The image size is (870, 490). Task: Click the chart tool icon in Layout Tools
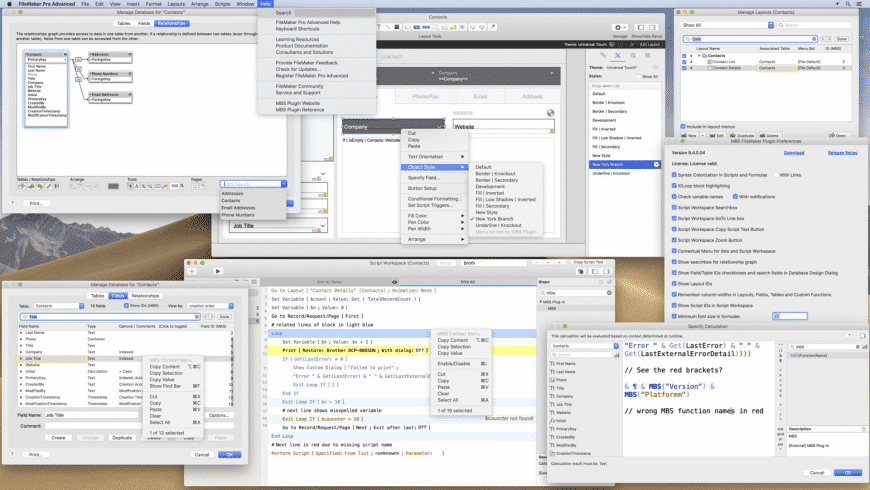[x=453, y=27]
